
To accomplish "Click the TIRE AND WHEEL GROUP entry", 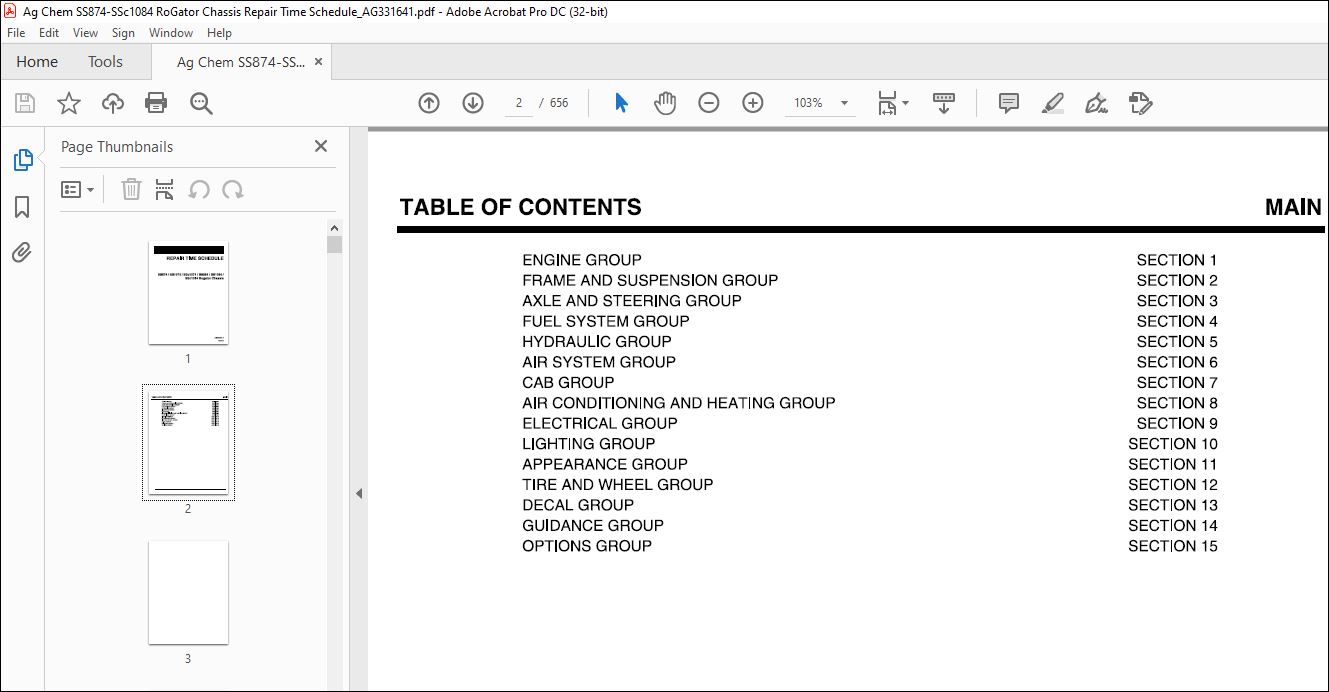I will coord(618,484).
